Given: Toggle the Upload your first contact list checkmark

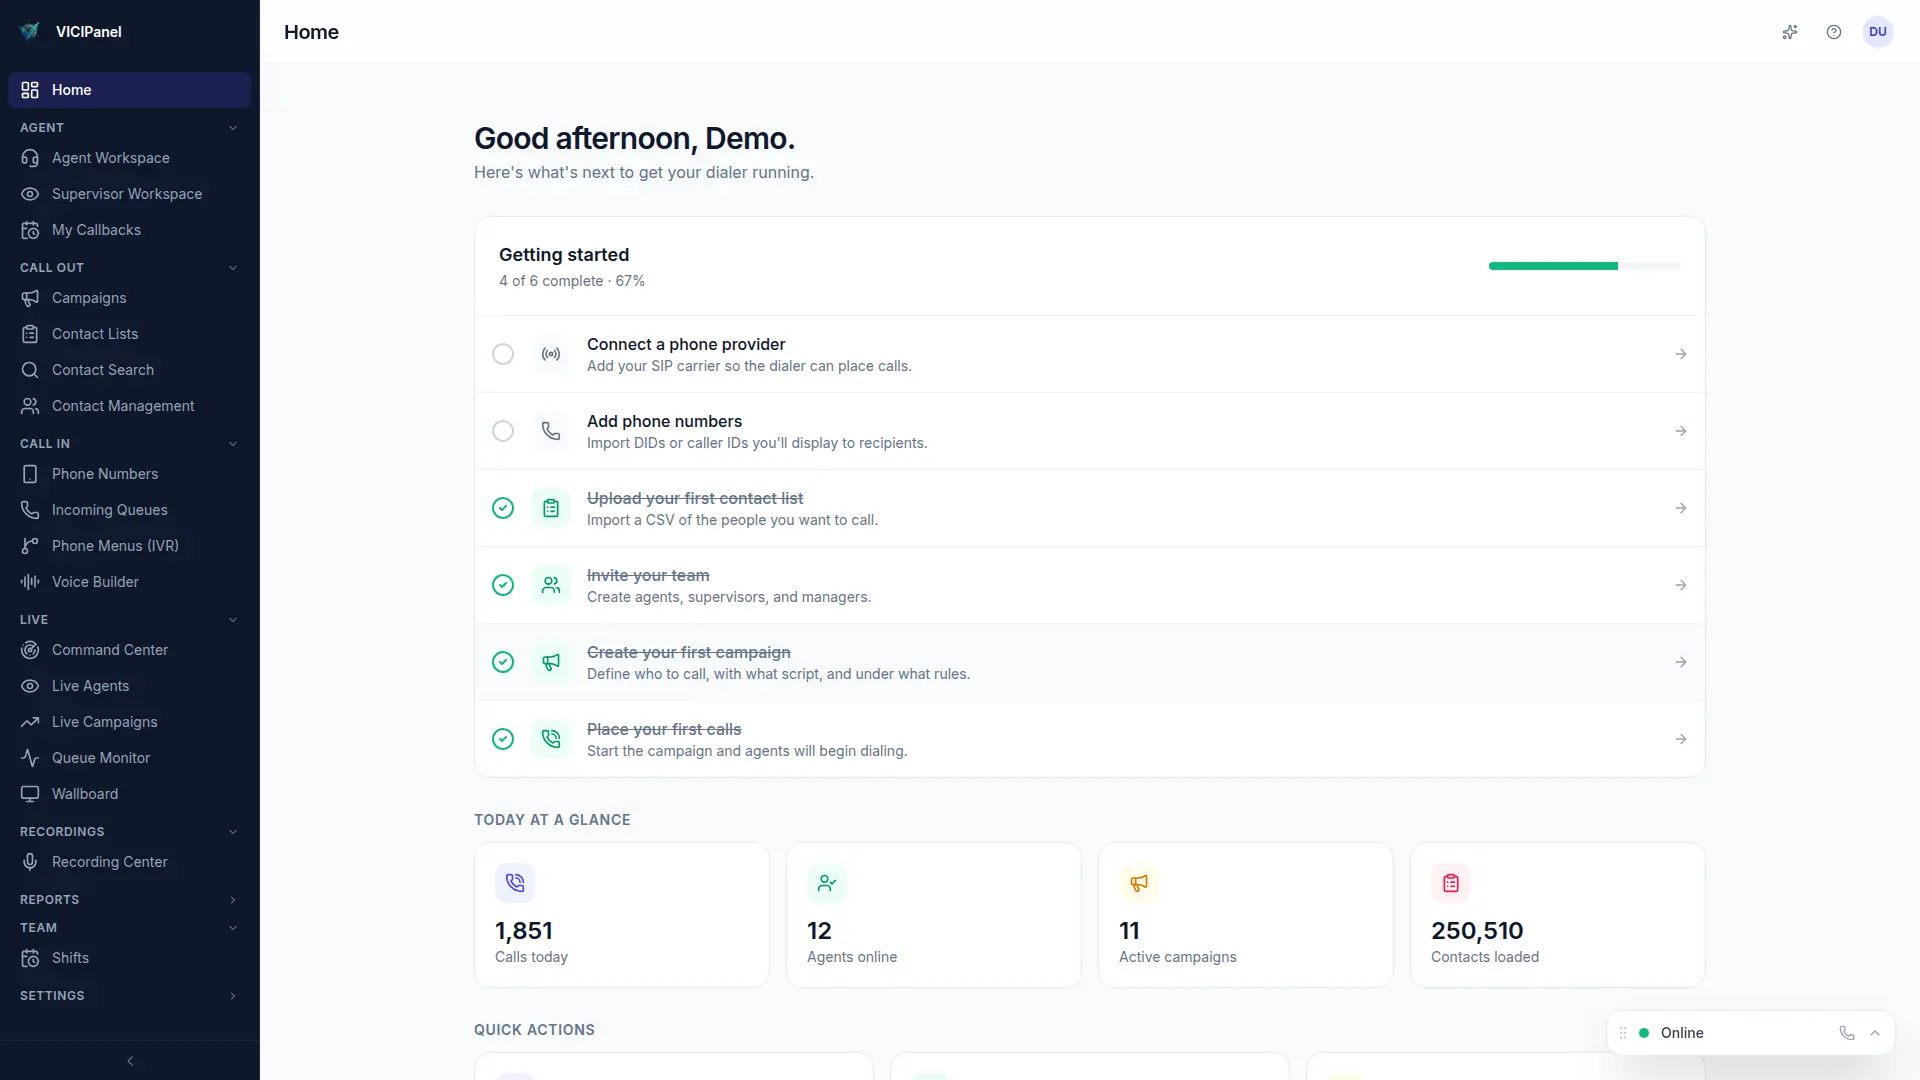Looking at the screenshot, I should coord(503,508).
